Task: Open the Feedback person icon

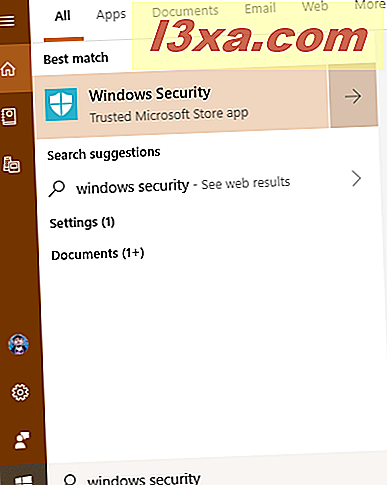Action: 21,440
